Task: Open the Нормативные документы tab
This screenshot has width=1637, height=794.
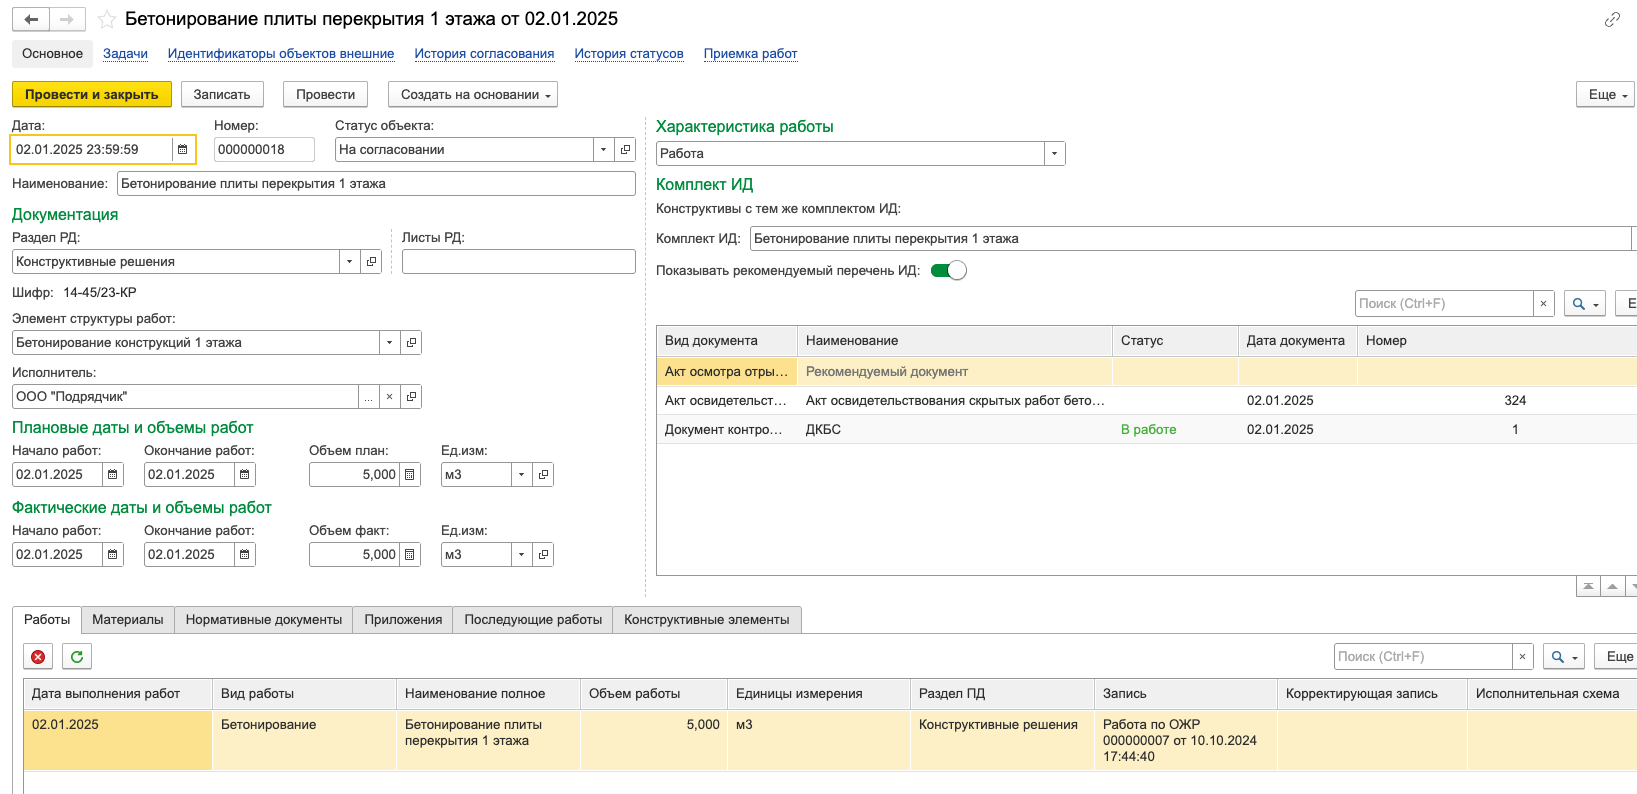Action: click(264, 620)
